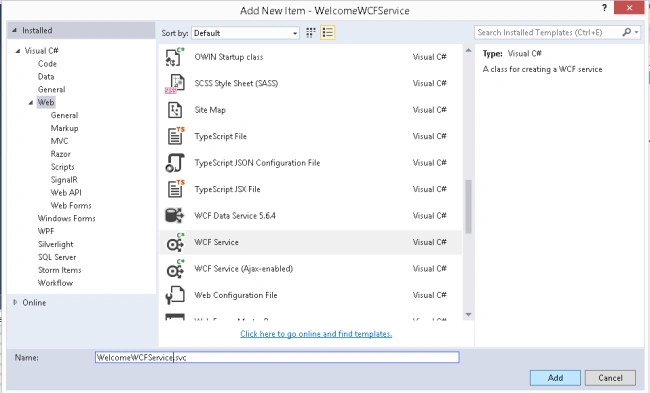Select the Data category

point(46,77)
